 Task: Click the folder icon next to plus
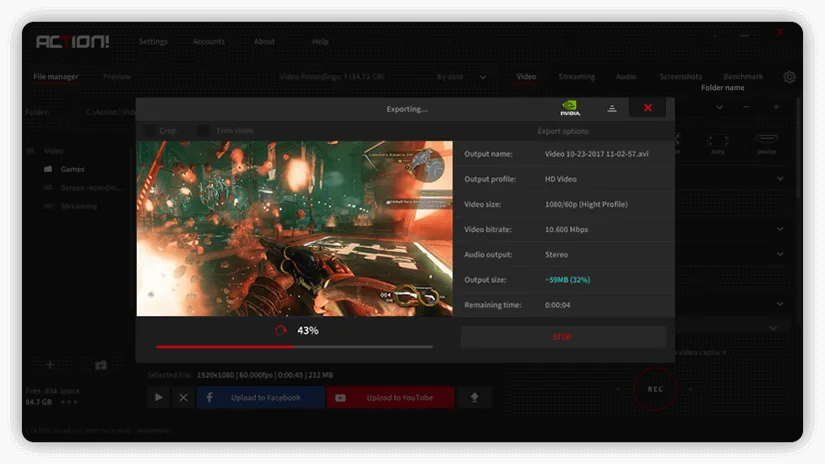(101, 365)
